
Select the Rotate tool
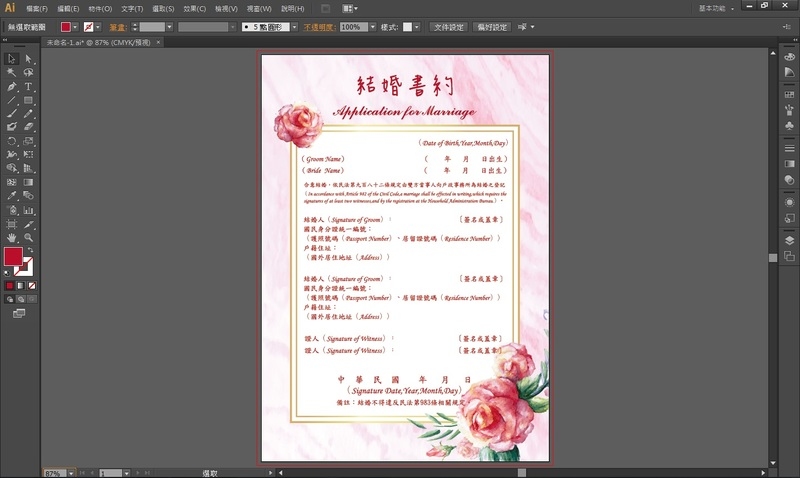(11, 141)
